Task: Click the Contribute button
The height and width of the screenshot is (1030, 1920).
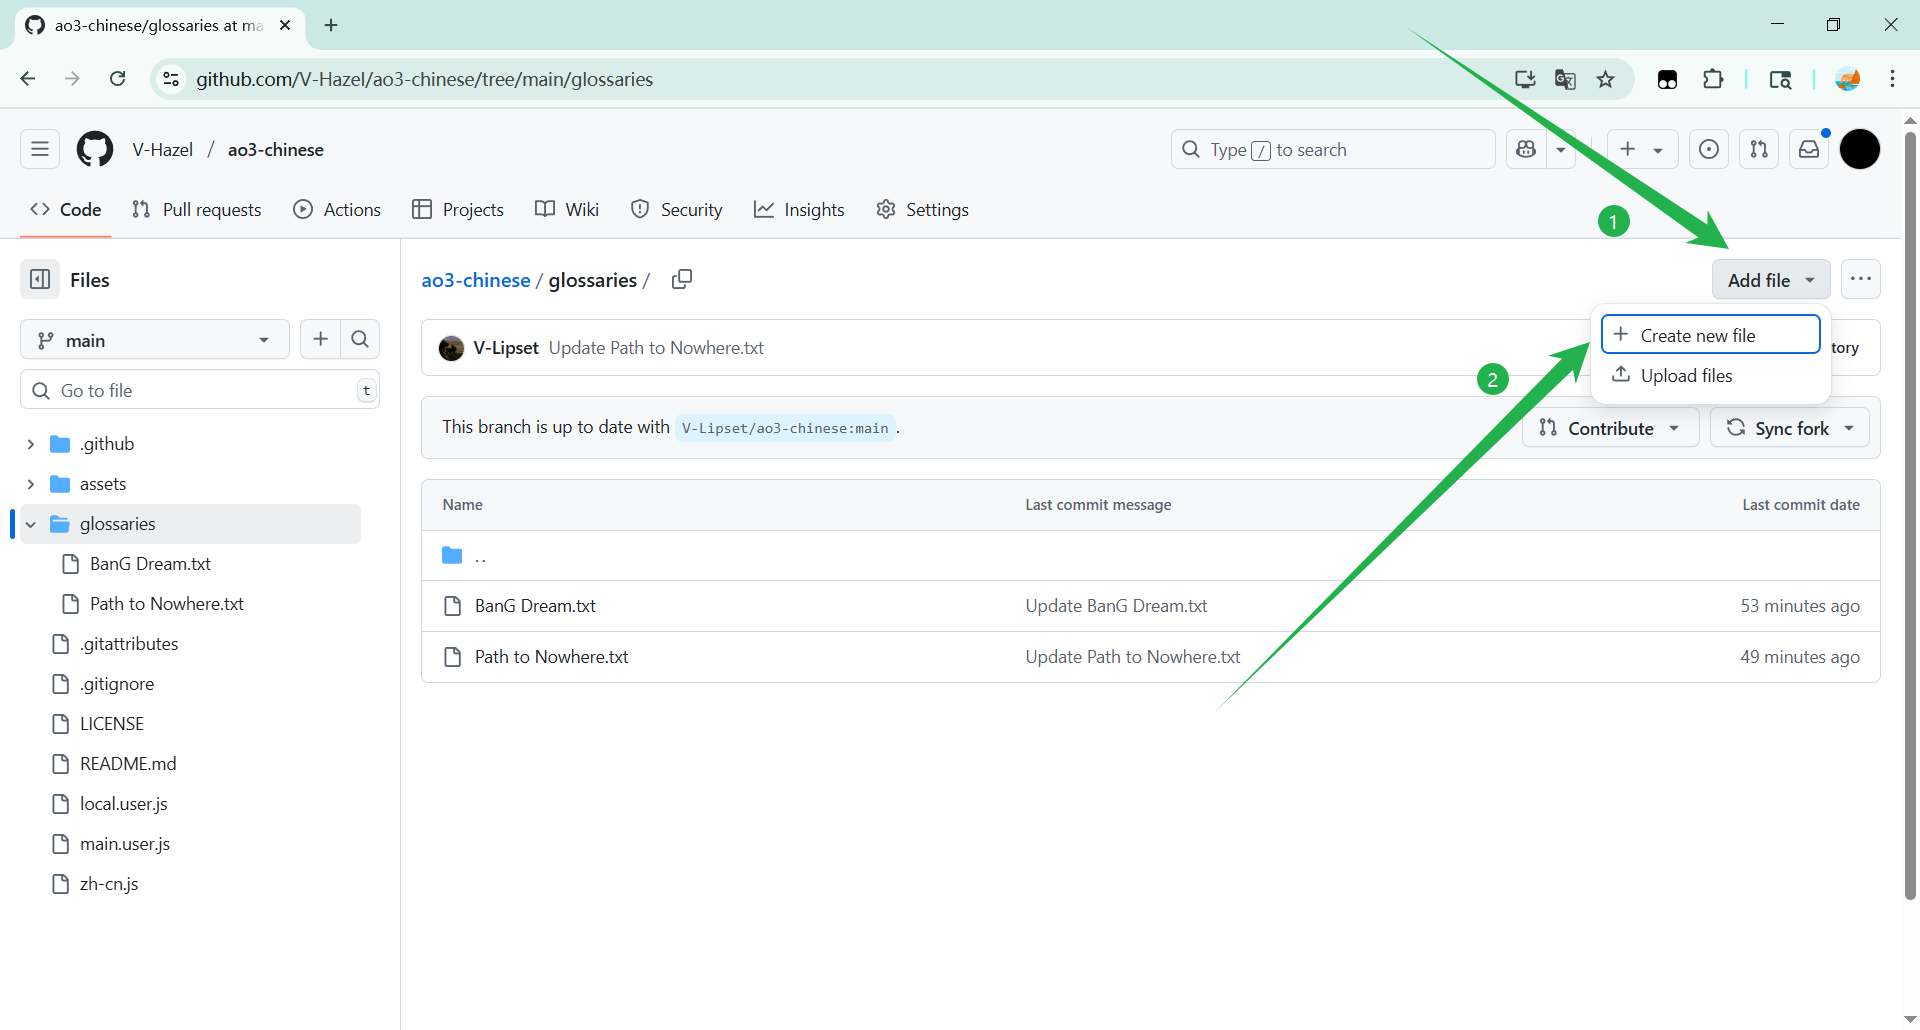Action: (x=1609, y=428)
